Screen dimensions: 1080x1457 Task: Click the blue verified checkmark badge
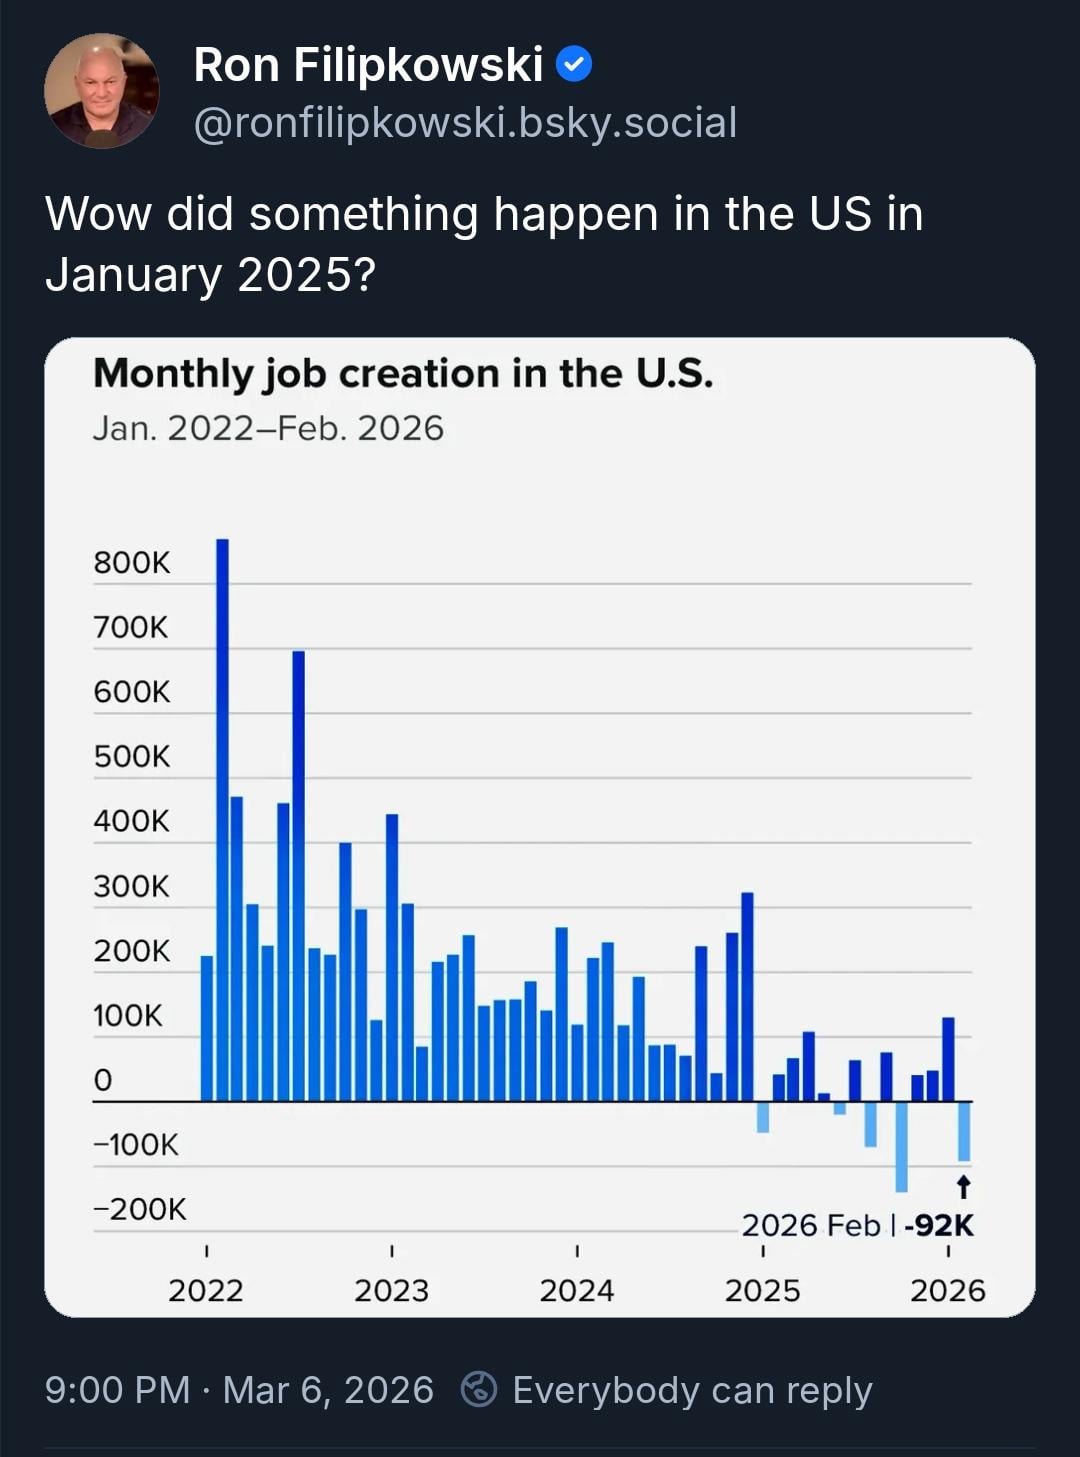[x=574, y=65]
